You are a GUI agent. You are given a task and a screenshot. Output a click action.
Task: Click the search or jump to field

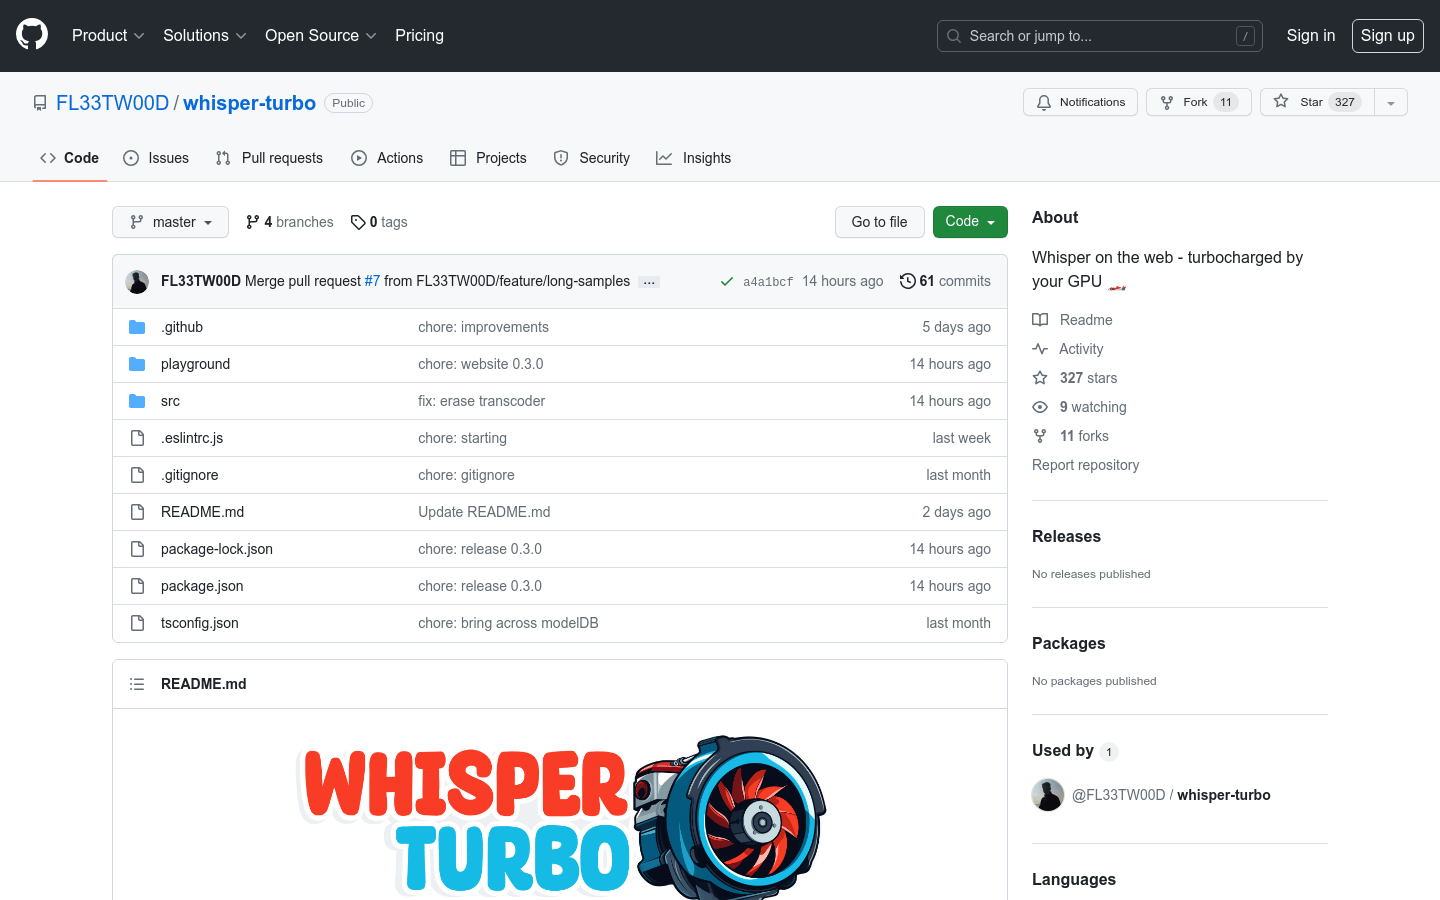tap(1100, 35)
